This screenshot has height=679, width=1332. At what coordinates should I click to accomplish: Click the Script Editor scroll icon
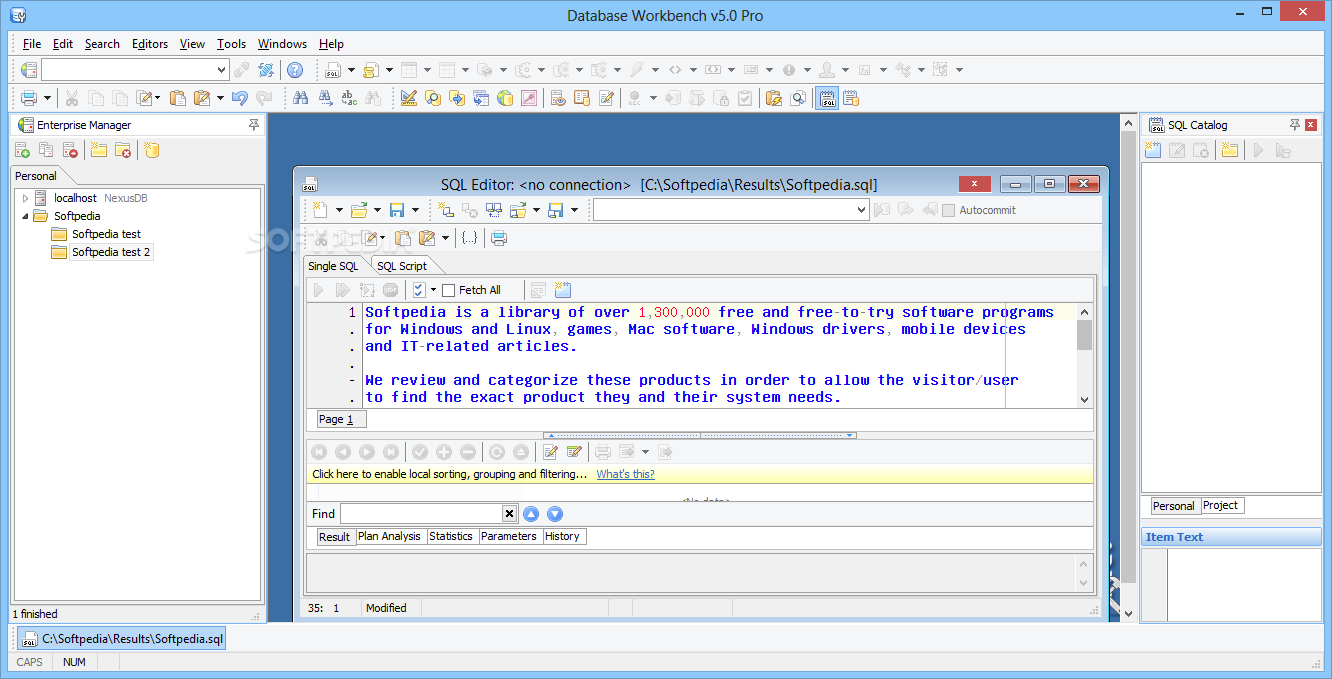[x=371, y=70]
